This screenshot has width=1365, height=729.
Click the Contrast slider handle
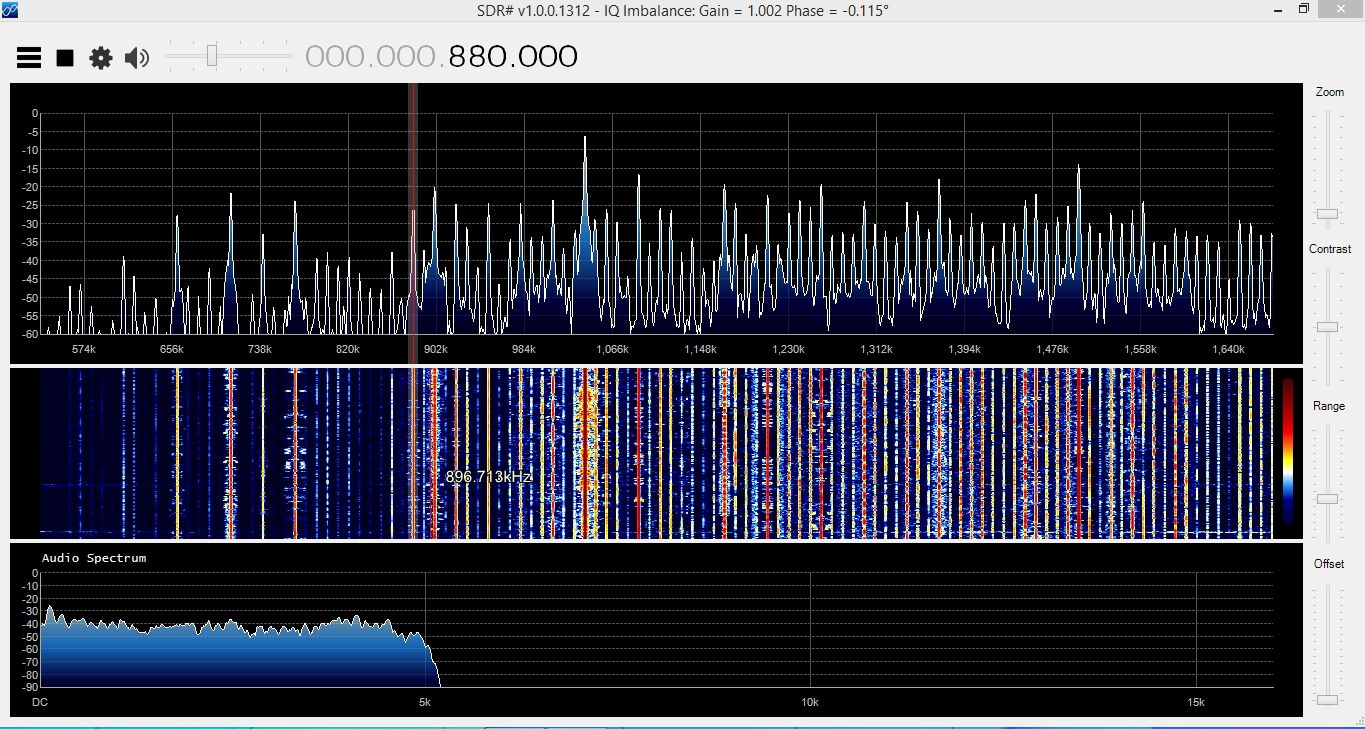pos(1327,327)
